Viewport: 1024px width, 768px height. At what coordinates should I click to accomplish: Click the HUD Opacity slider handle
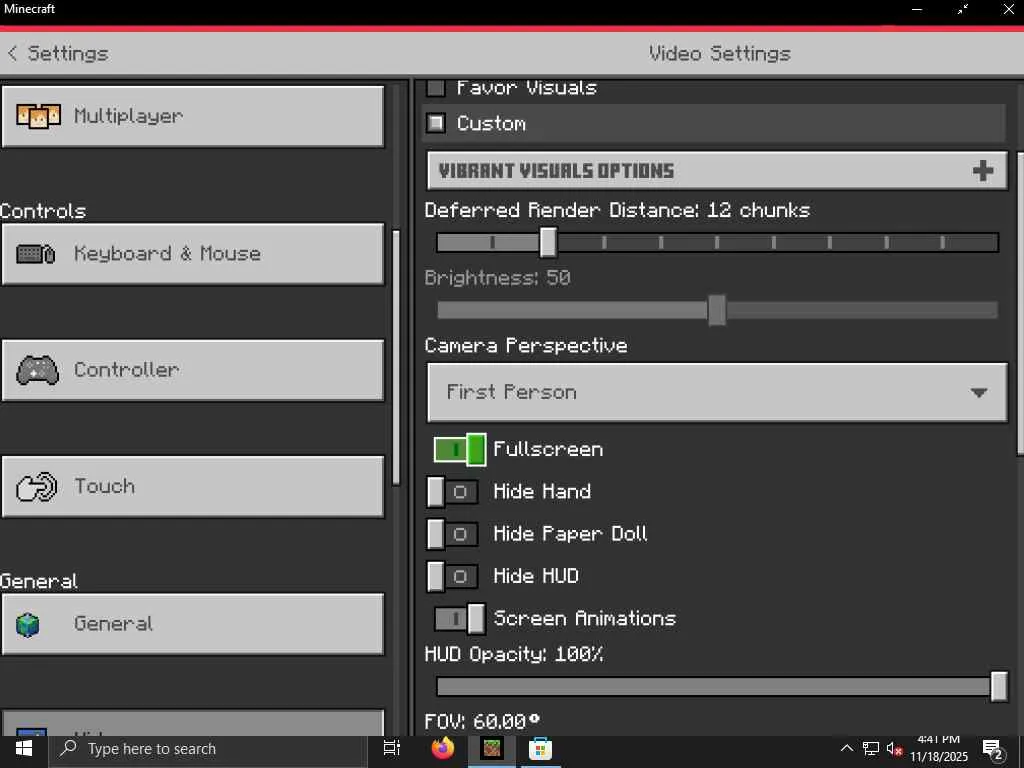click(999, 686)
